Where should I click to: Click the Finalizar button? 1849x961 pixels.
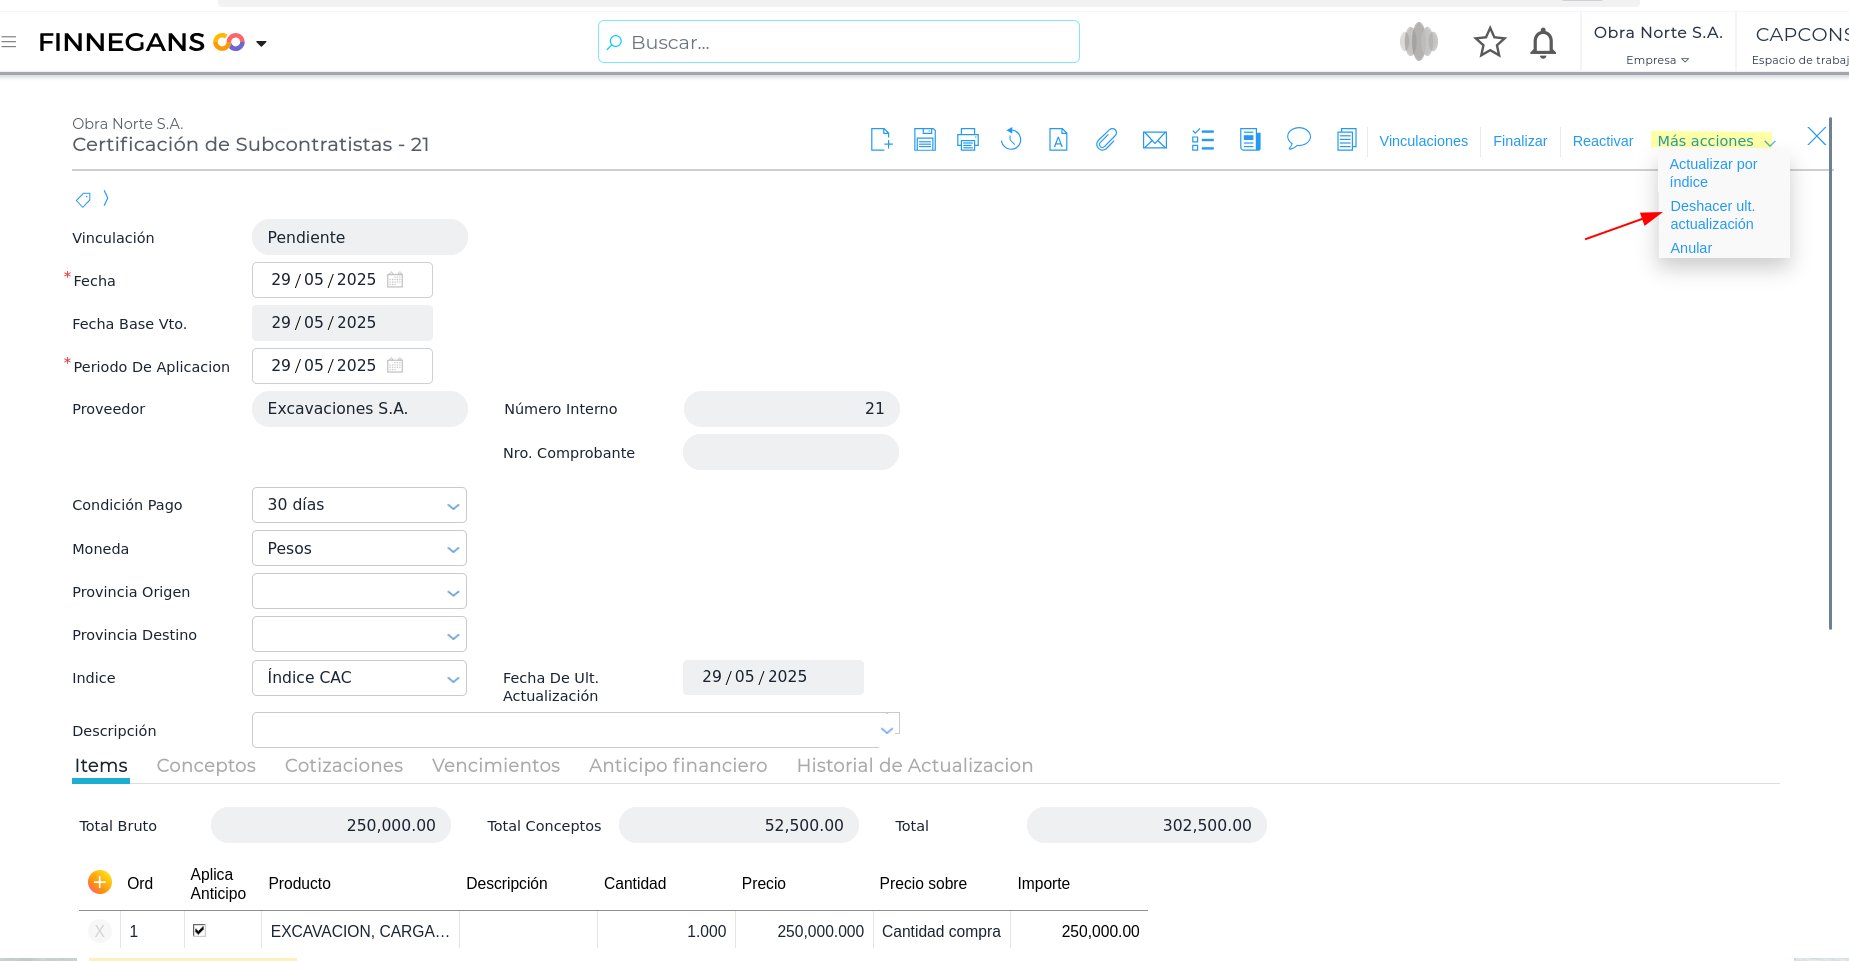pyautogui.click(x=1519, y=141)
